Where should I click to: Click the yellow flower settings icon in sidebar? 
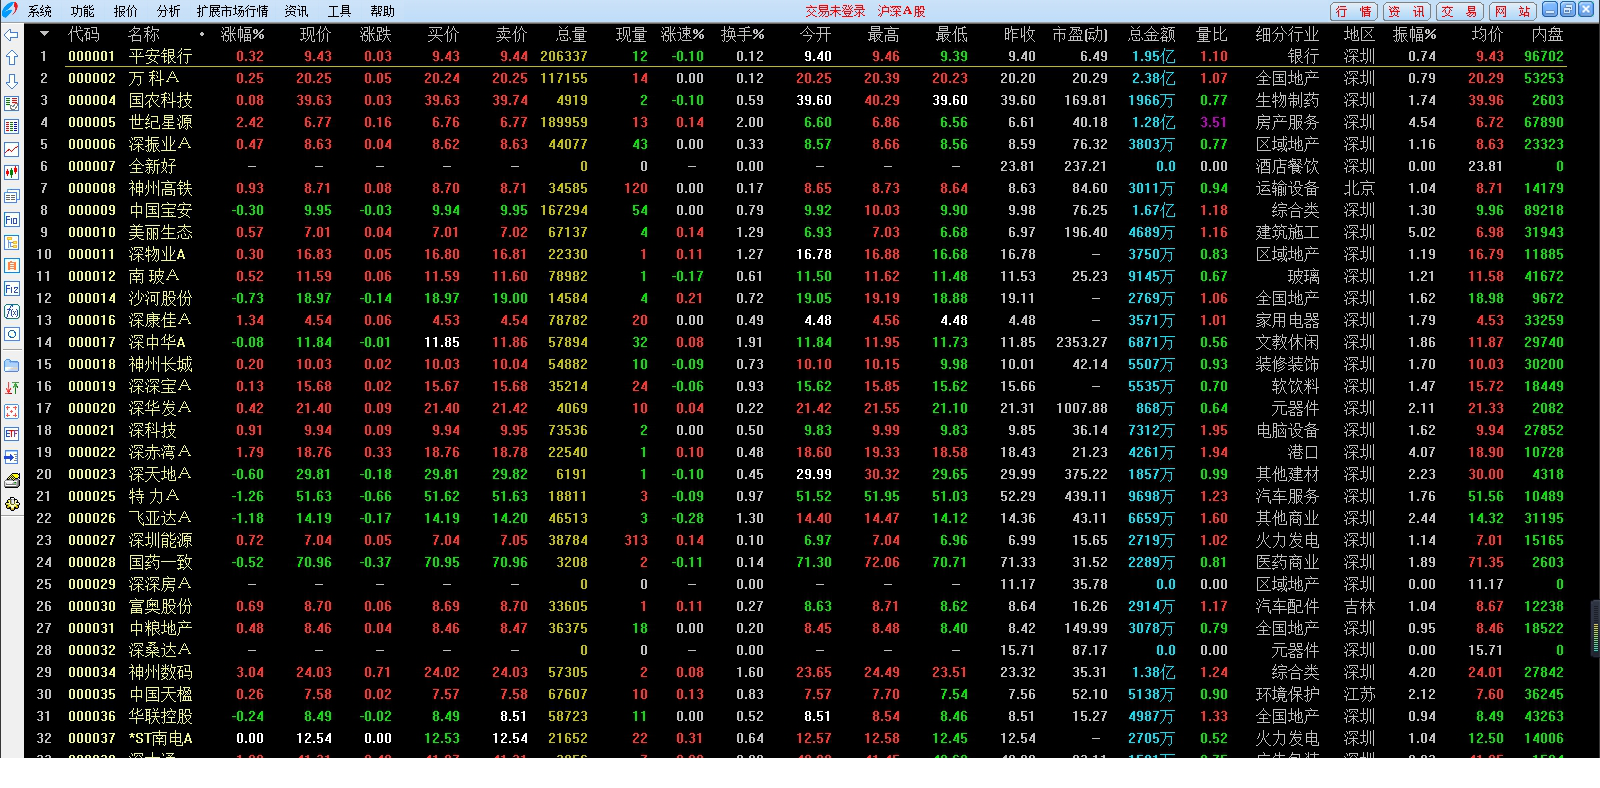pyautogui.click(x=11, y=503)
